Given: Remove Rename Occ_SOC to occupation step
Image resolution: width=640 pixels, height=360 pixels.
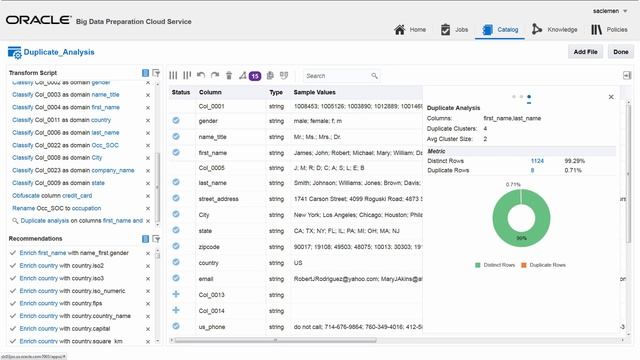Looking at the screenshot, I should tap(148, 209).
